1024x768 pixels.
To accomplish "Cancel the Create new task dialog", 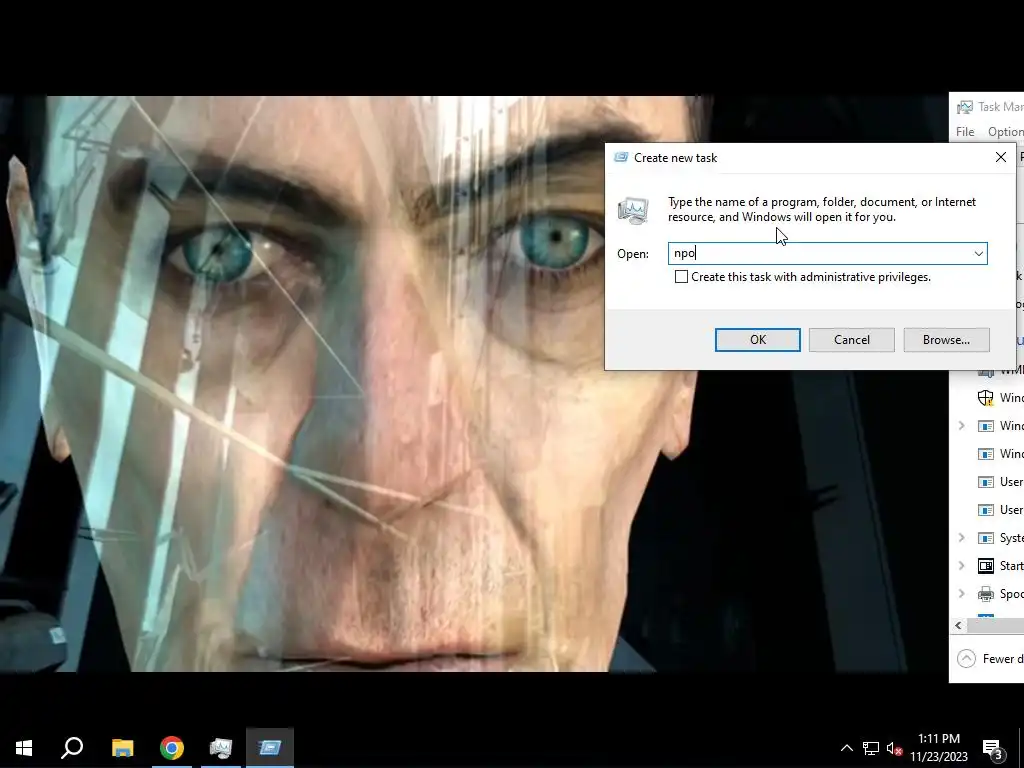I will (852, 340).
